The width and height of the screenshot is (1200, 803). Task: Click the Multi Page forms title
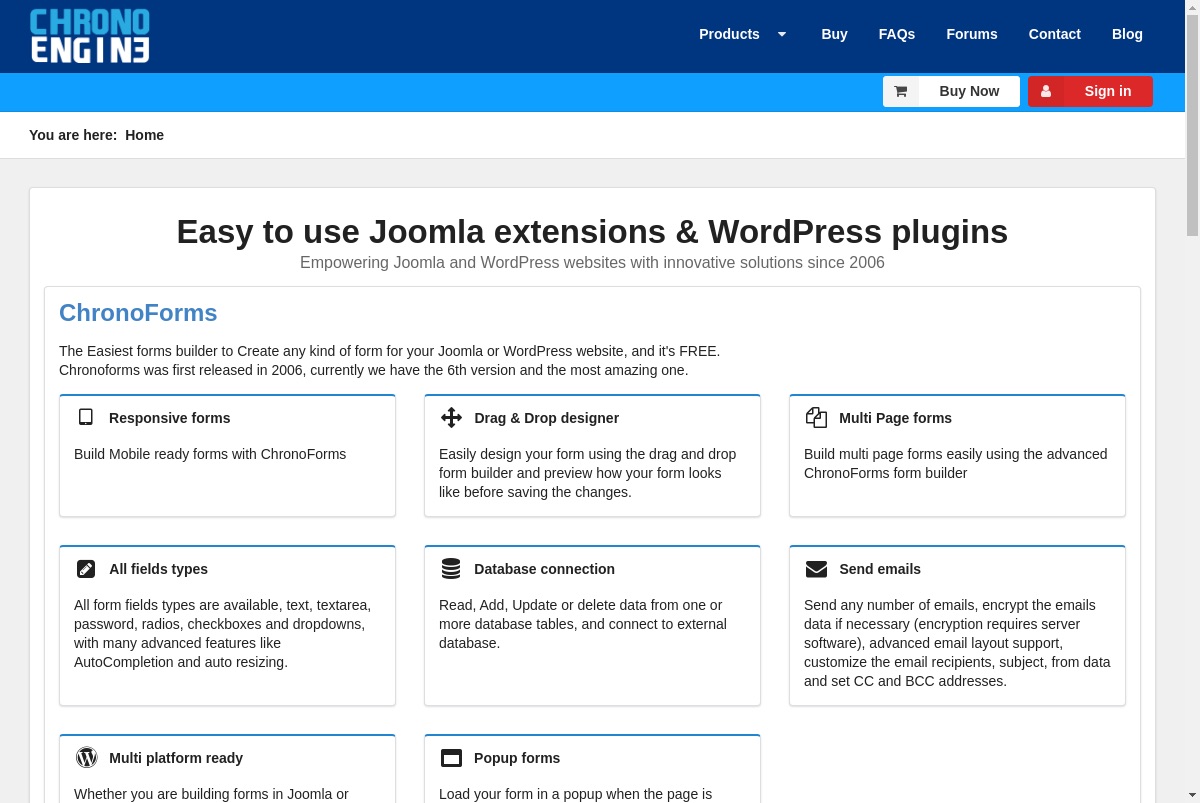(895, 418)
